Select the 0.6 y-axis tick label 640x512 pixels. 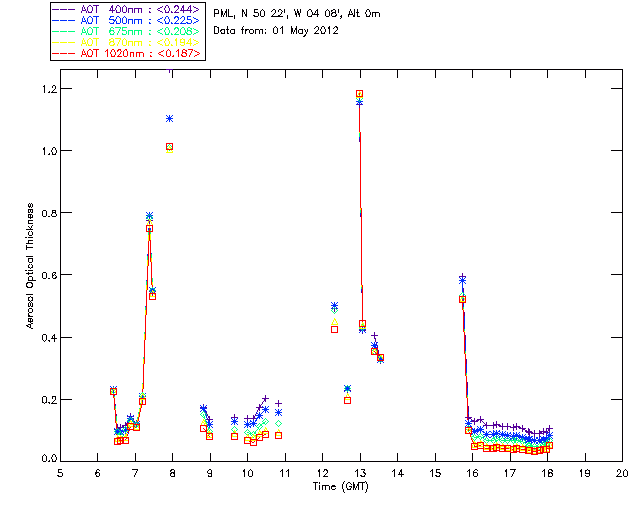click(x=49, y=275)
